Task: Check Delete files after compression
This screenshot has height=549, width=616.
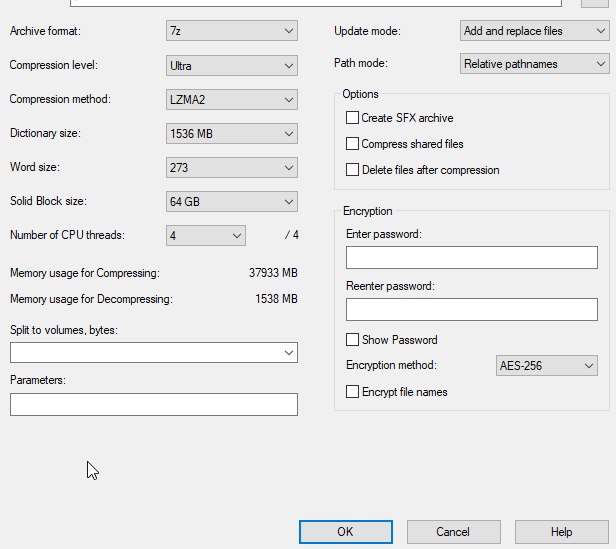Action: tap(352, 170)
